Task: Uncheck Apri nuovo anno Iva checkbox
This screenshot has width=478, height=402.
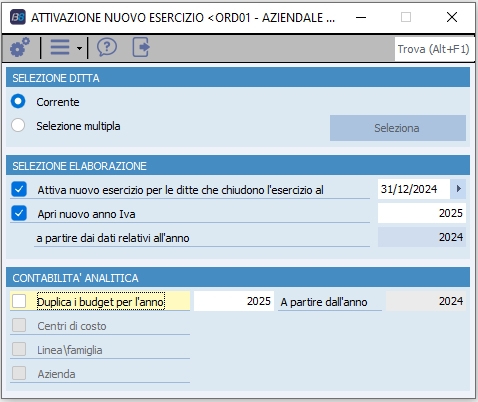Action: [x=19, y=213]
